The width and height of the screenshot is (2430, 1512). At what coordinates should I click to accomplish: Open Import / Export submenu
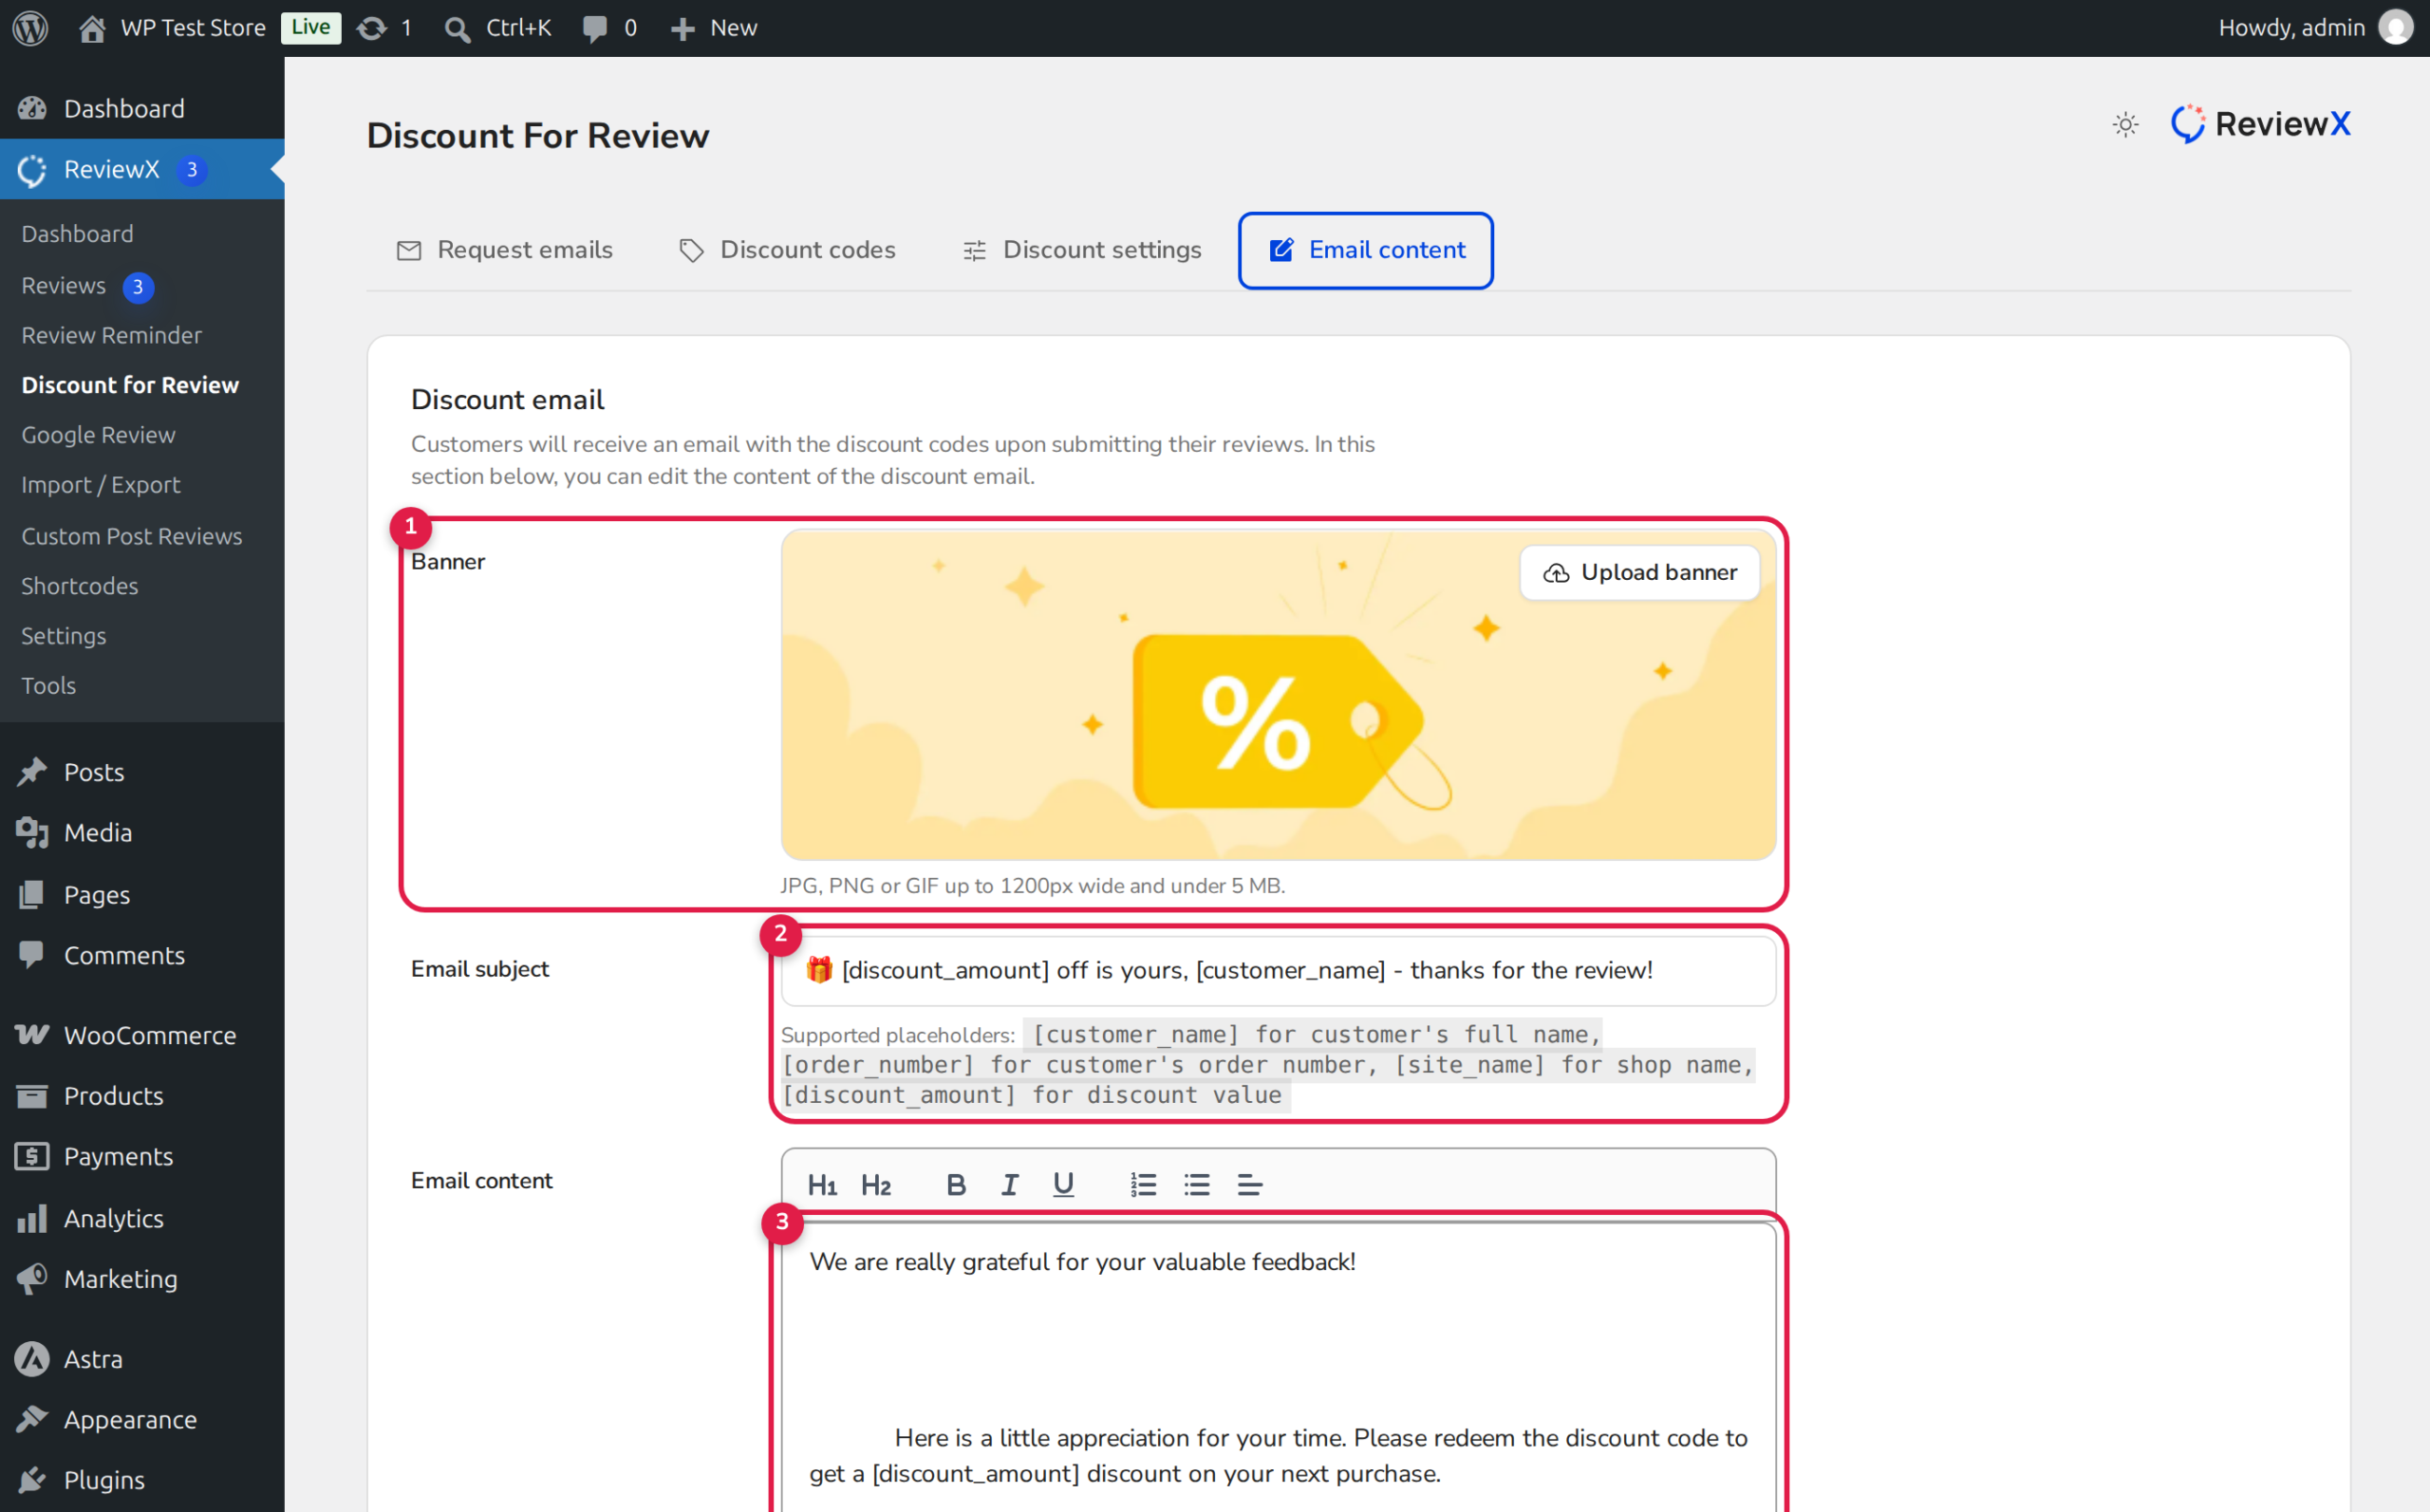pos(101,485)
